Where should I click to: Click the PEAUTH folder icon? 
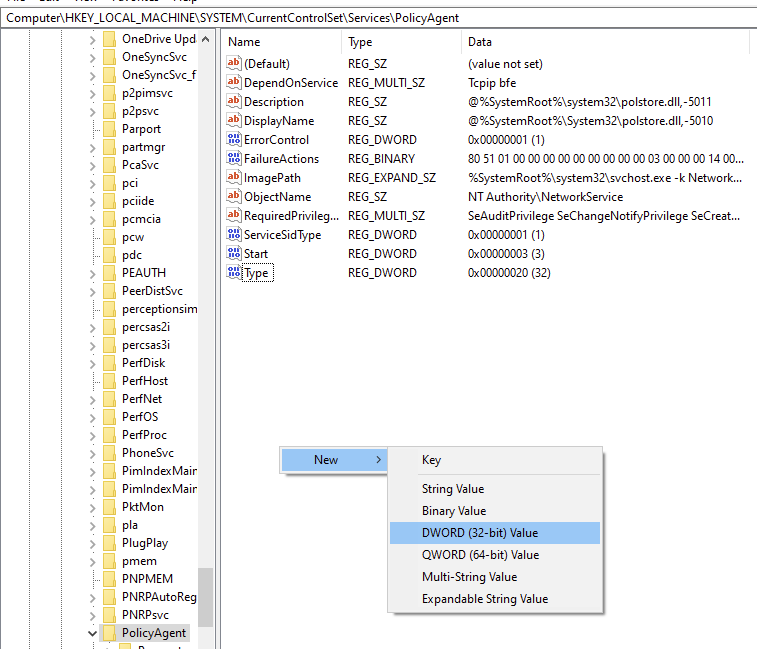click(x=110, y=273)
